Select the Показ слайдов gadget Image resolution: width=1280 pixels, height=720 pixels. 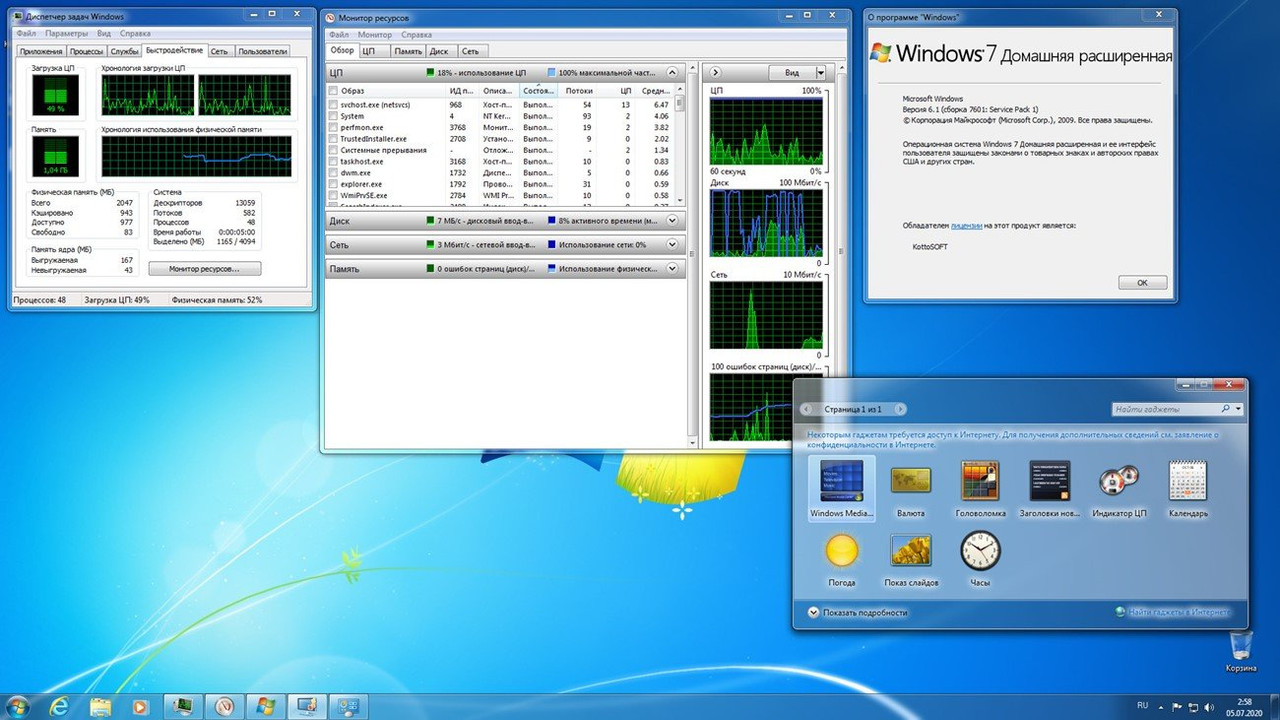click(x=911, y=558)
